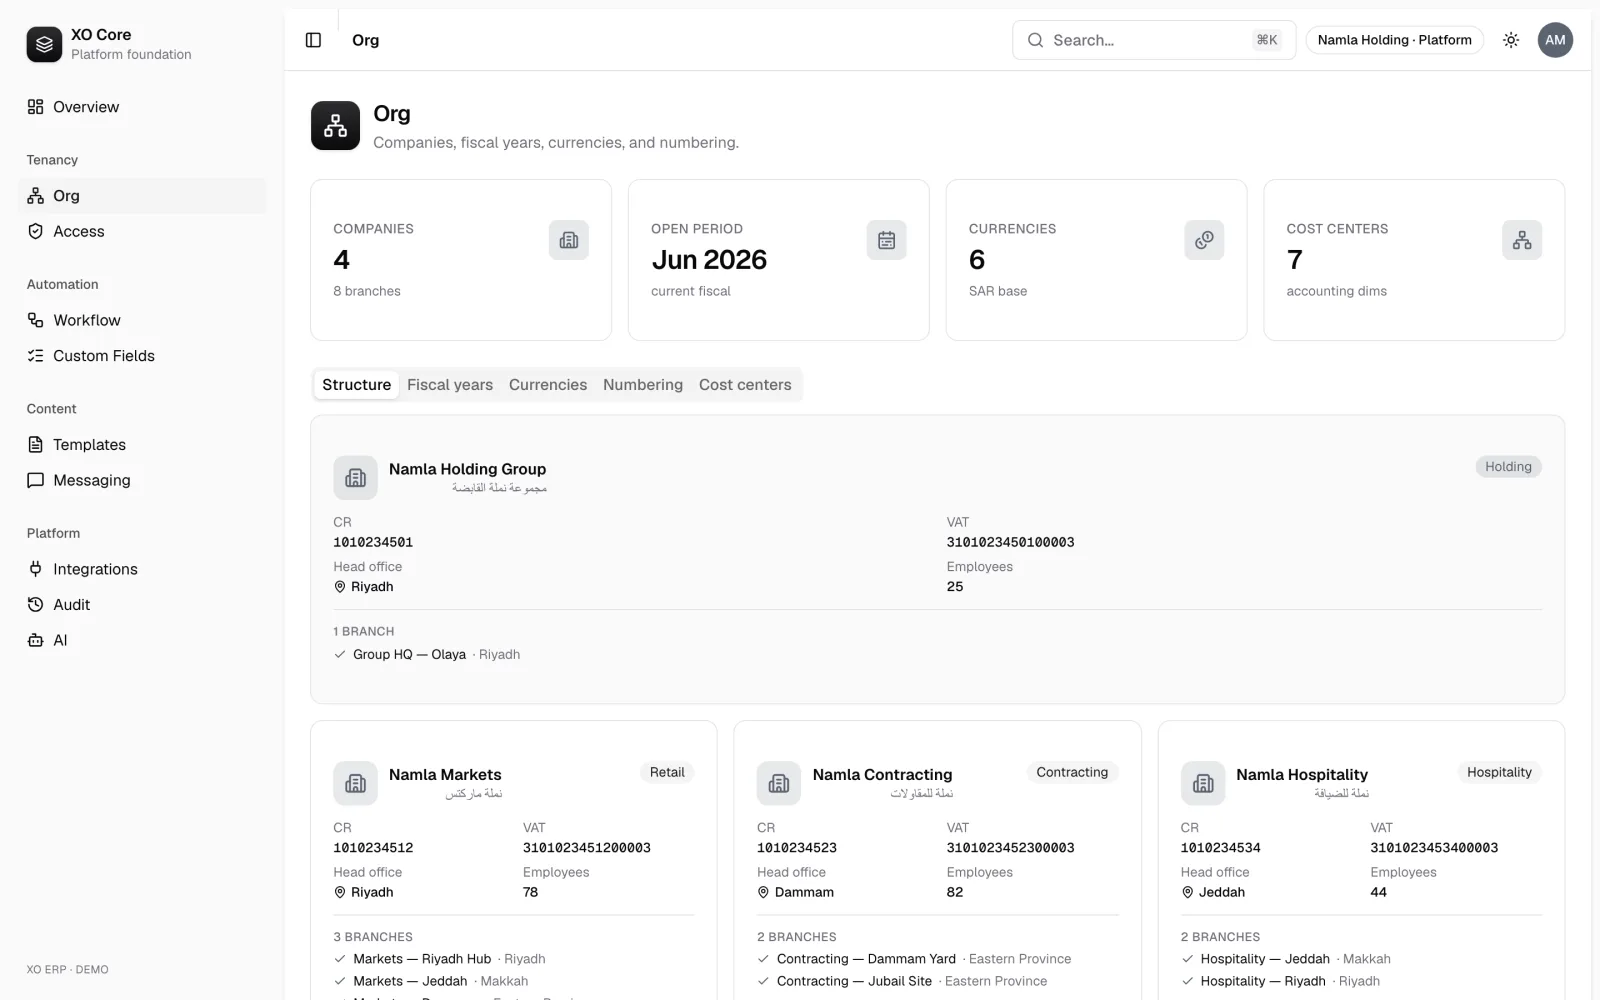Click the Holding badge
The image size is (1600, 1000).
(1508, 467)
